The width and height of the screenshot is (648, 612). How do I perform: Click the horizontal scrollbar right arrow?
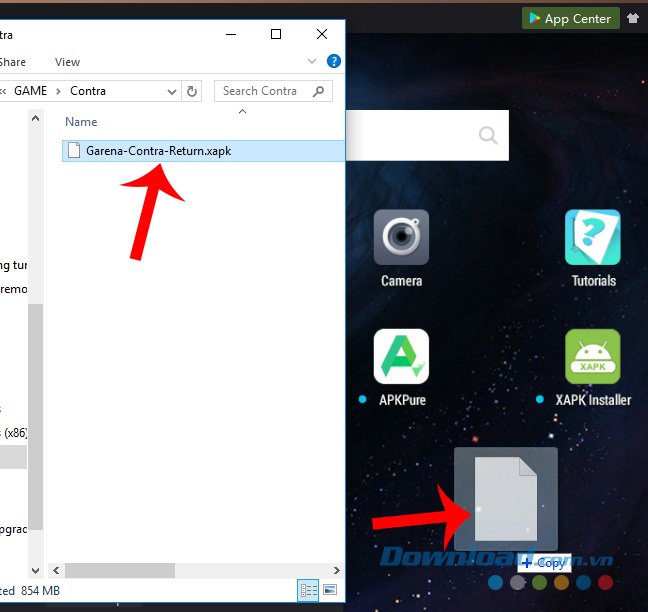click(337, 571)
